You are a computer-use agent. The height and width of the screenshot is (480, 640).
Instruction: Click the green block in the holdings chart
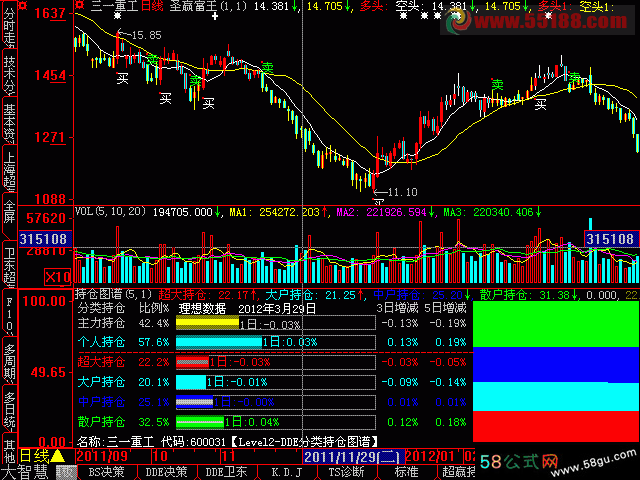[x=554, y=321]
